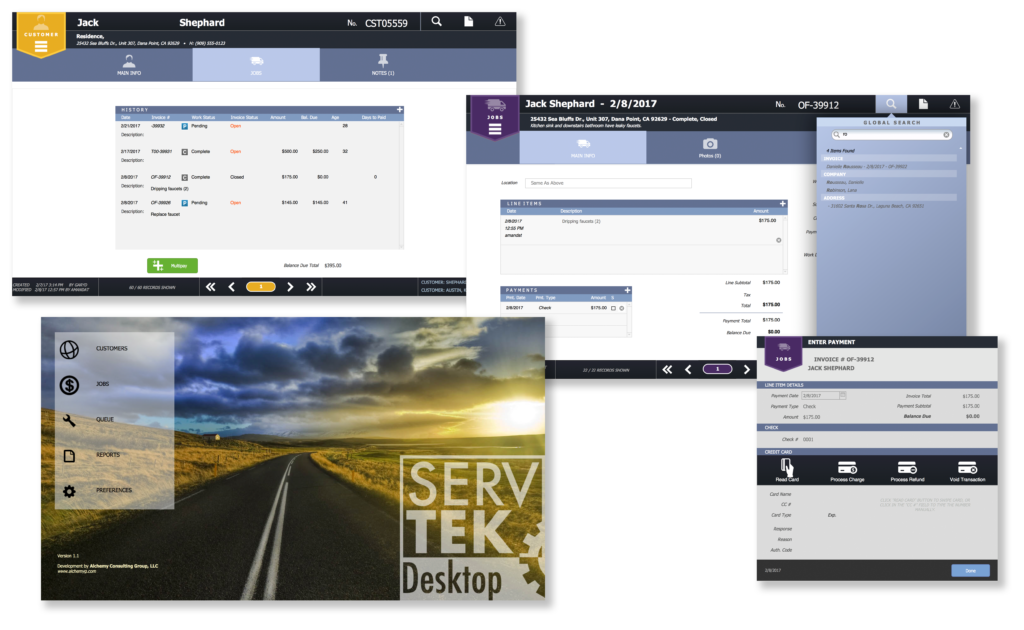Click the circle icon on the Check payment row
1024x630 pixels.
pos(622,308)
